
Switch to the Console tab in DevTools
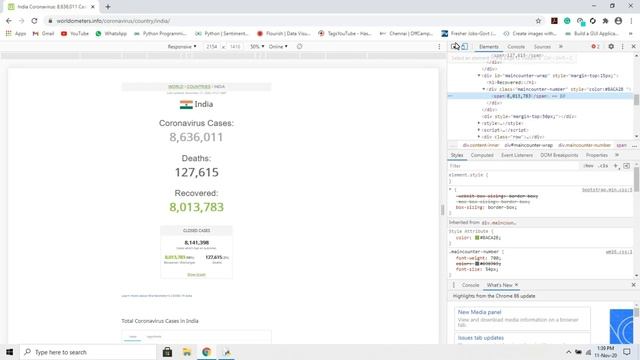516,47
